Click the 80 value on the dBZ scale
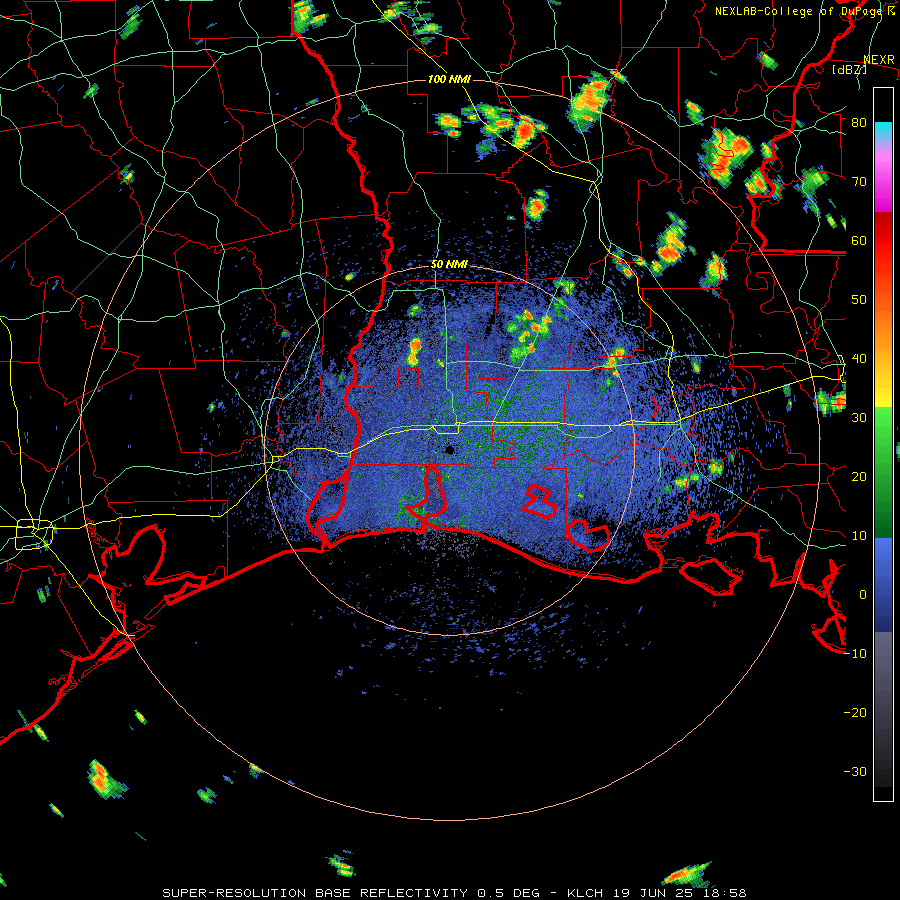This screenshot has width=900, height=900. 859,122
